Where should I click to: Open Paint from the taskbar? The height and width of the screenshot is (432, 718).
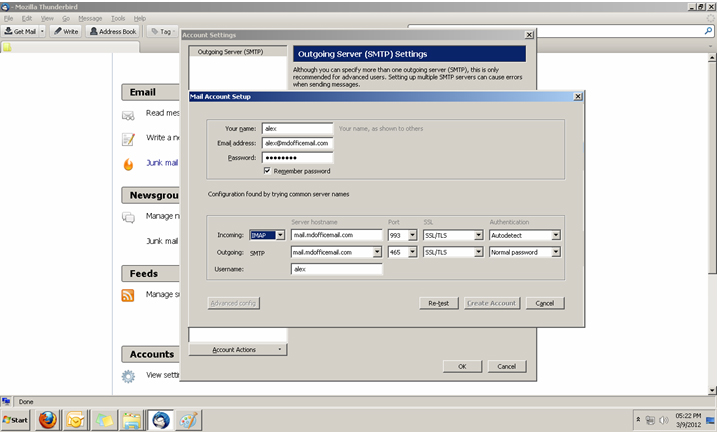tap(188, 420)
